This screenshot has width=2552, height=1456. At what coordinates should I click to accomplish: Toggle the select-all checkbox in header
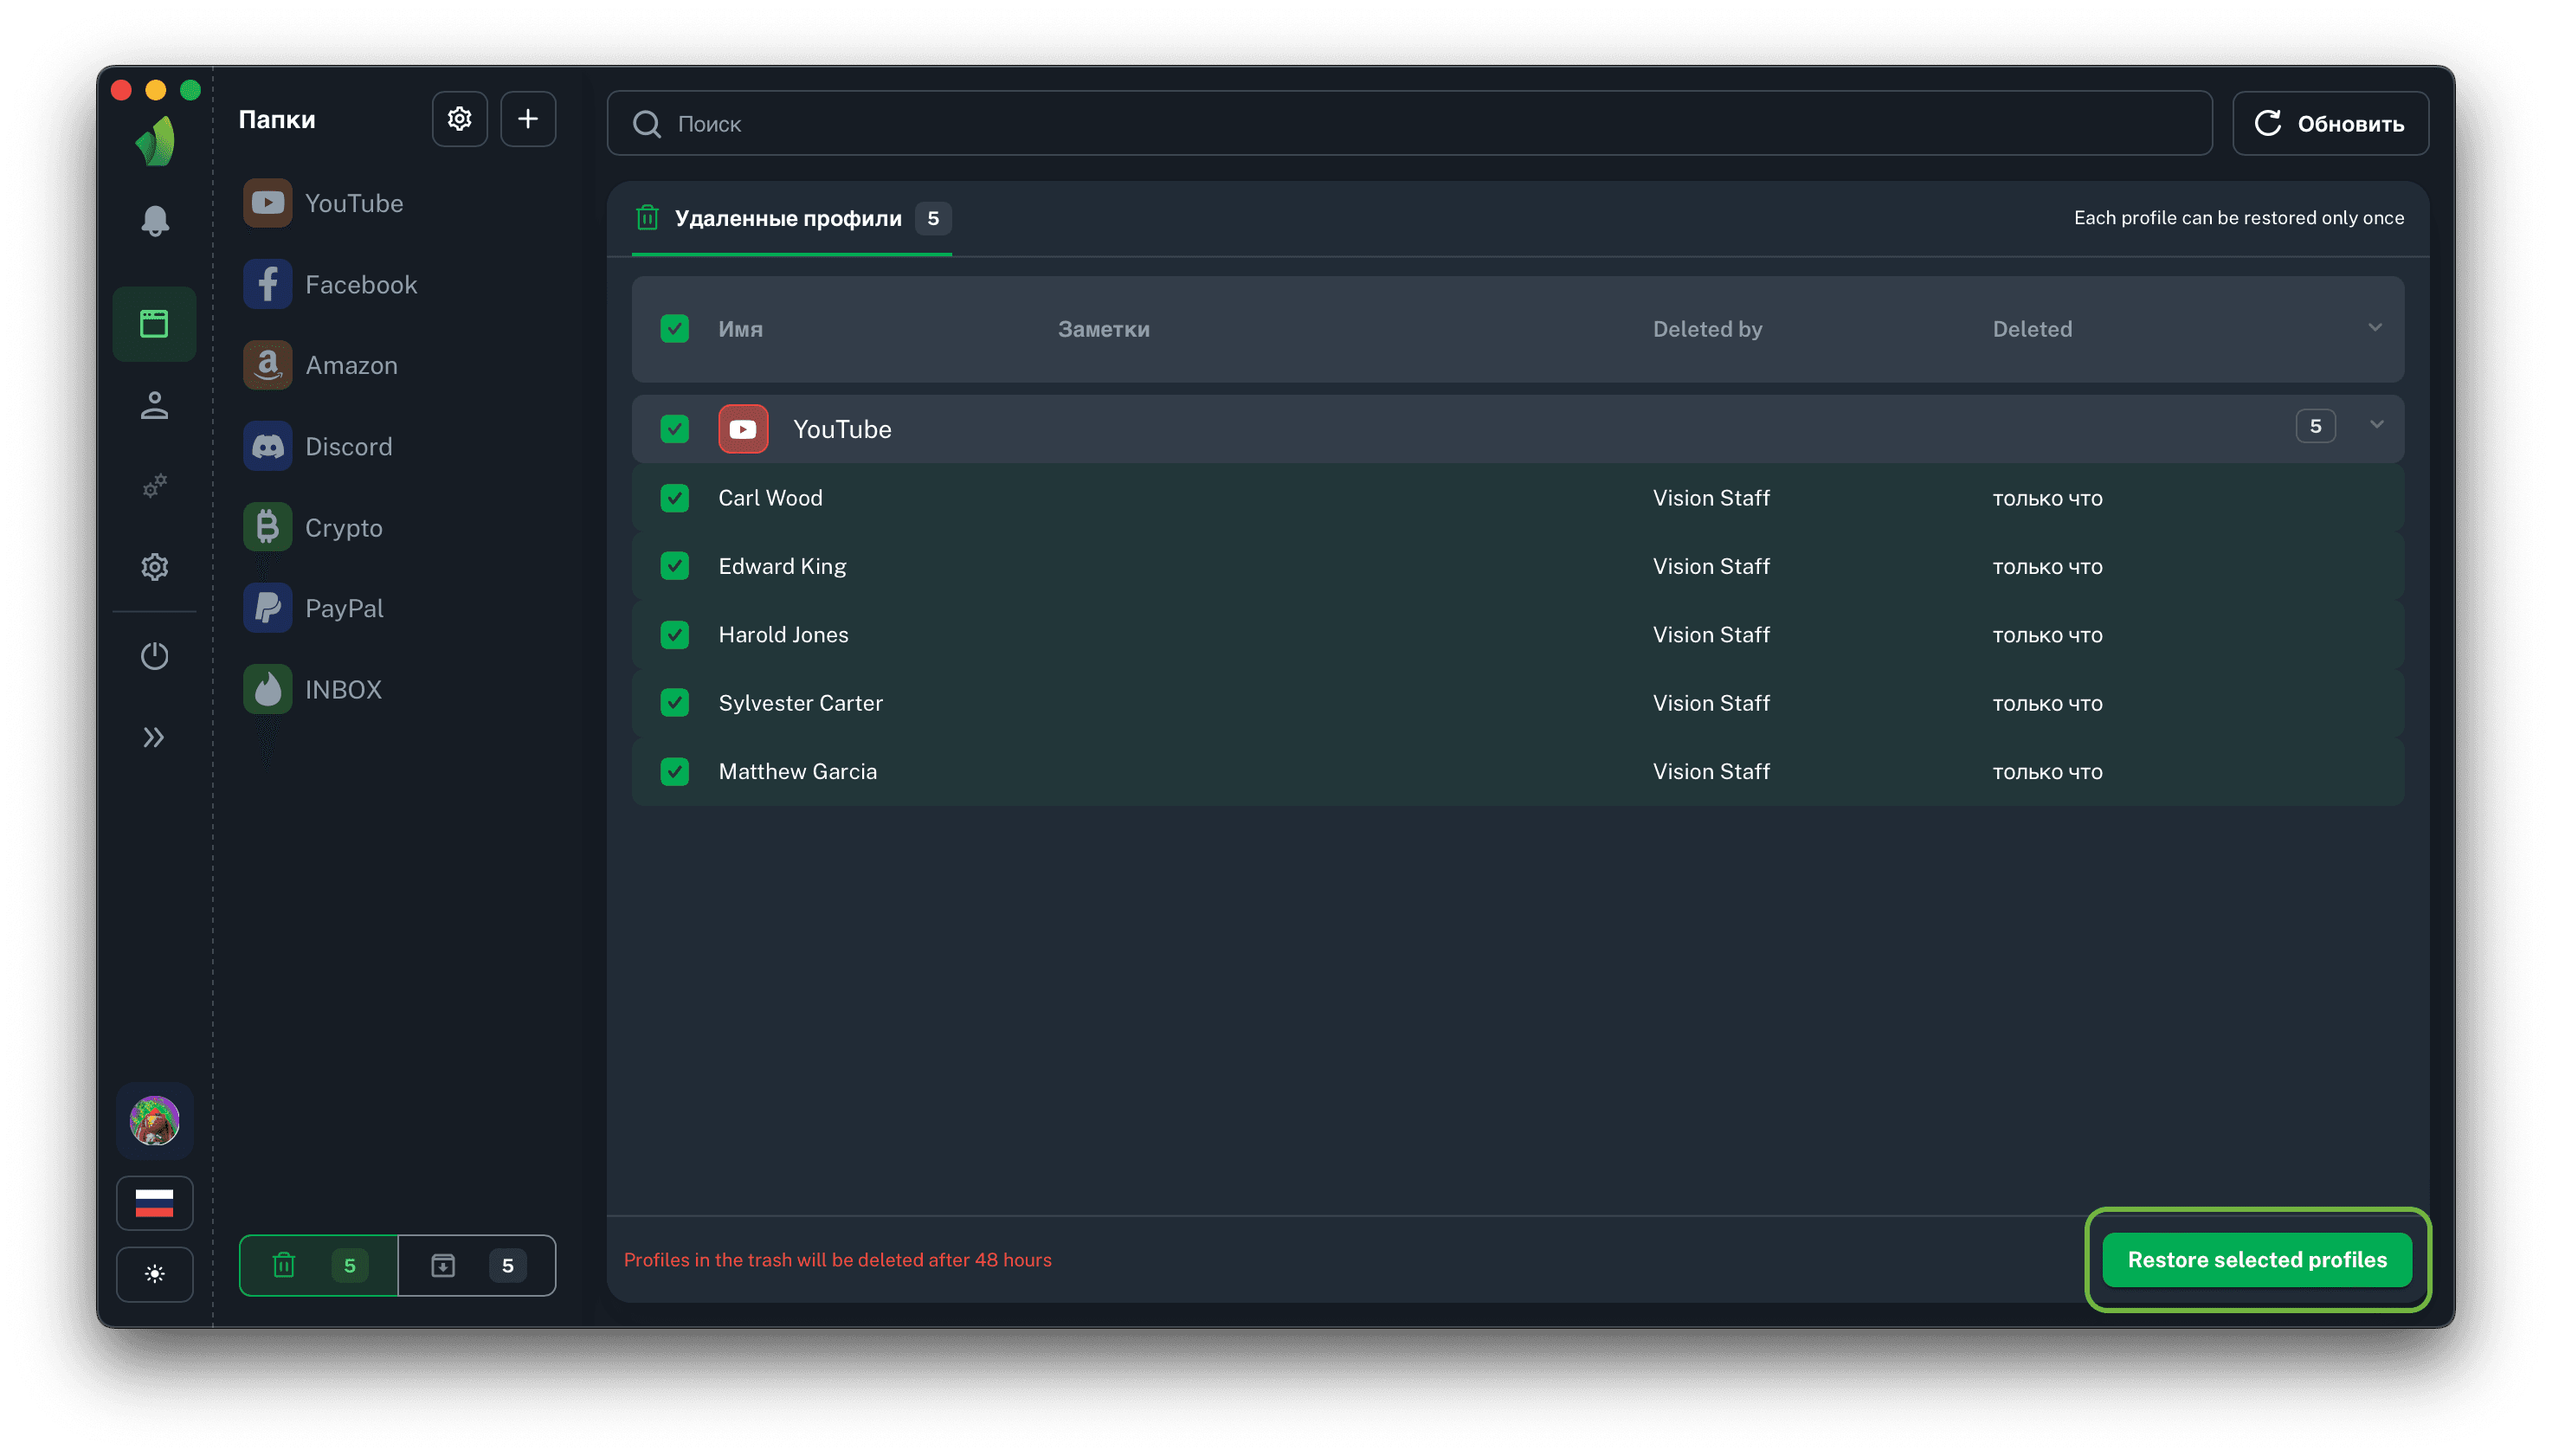[x=675, y=329]
